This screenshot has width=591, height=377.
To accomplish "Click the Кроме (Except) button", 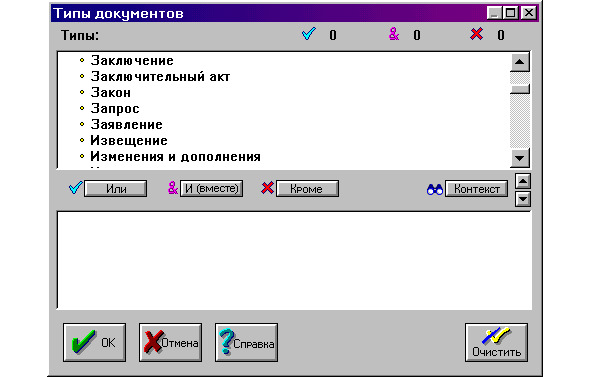I will point(307,188).
